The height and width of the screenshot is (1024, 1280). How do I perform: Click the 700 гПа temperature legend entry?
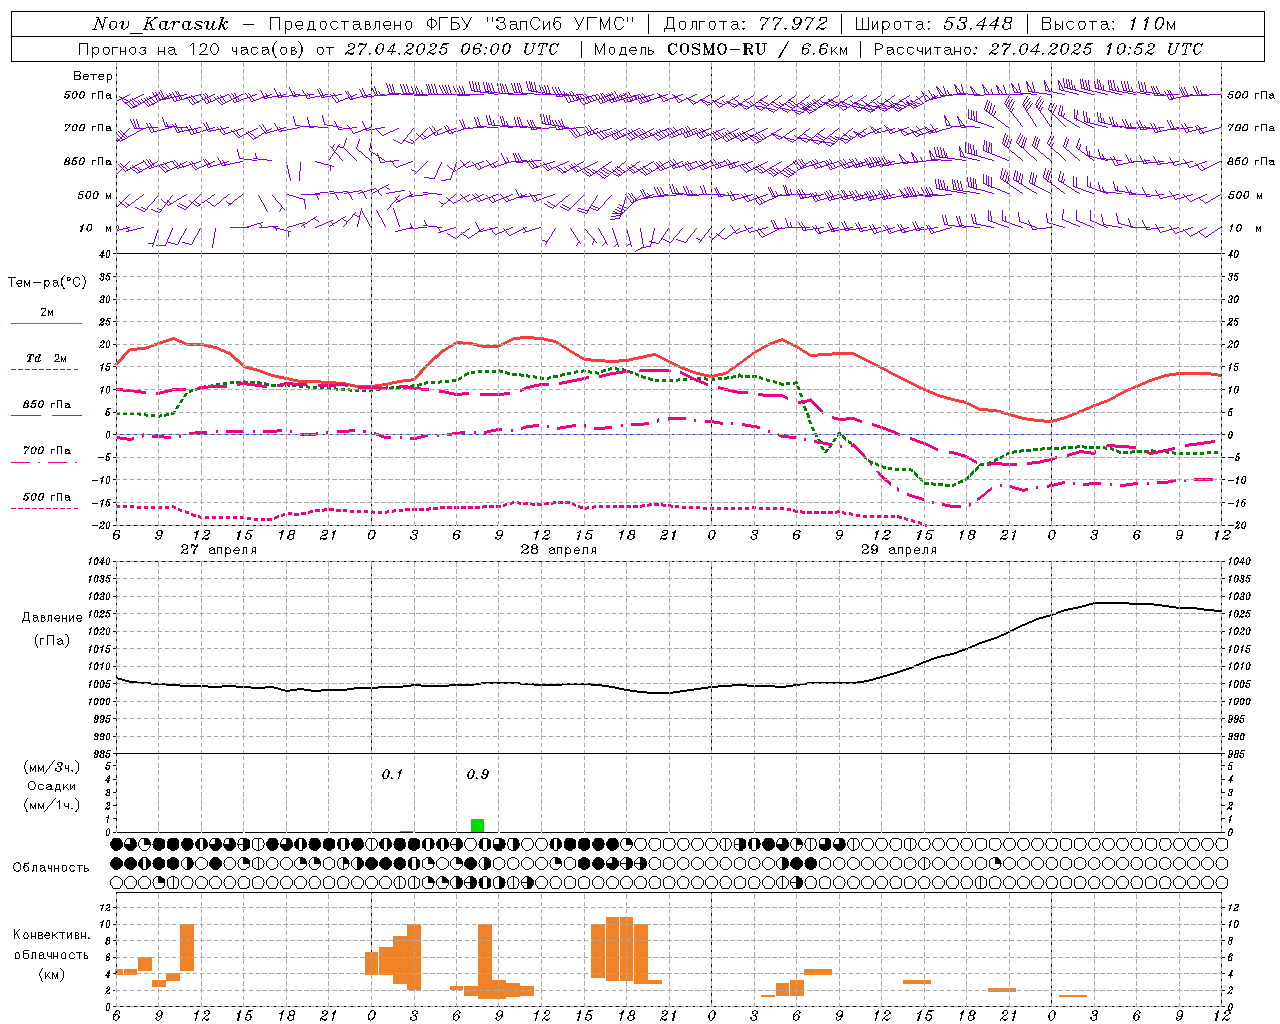[x=46, y=450]
